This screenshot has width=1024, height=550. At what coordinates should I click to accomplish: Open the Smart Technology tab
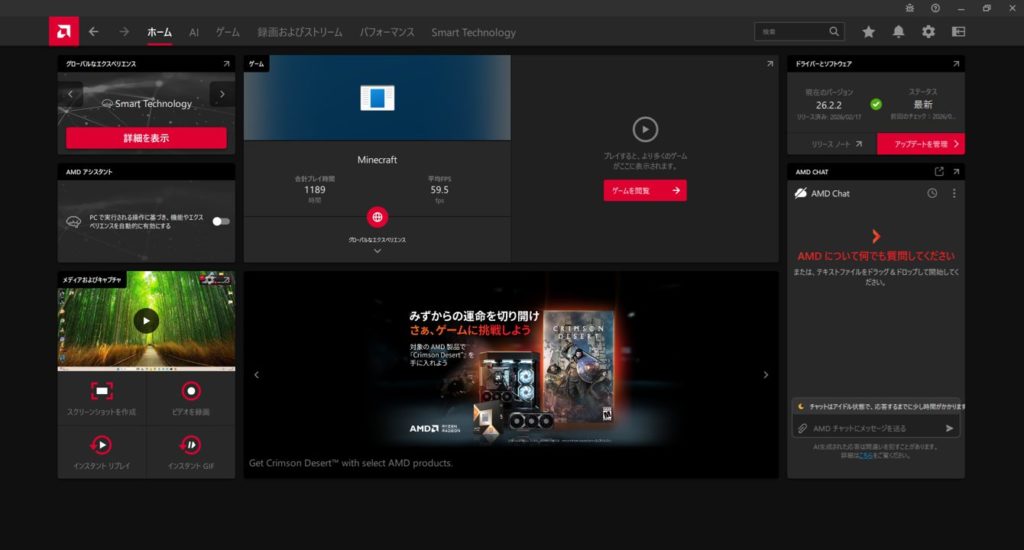tap(473, 32)
